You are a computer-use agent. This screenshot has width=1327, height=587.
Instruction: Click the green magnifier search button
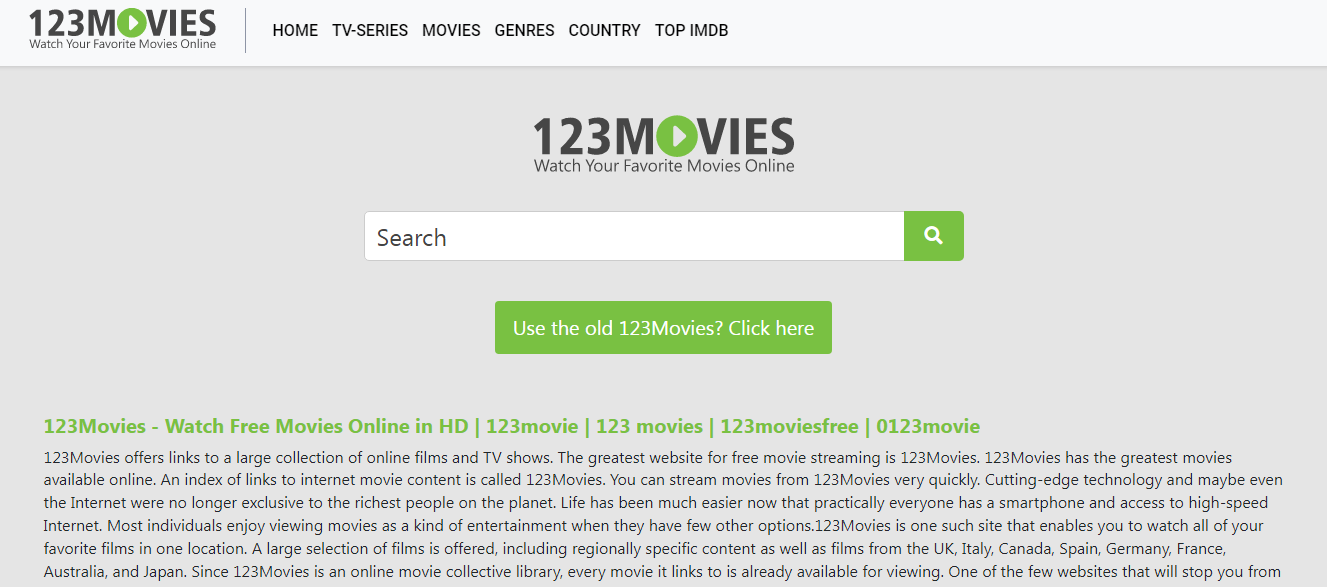[x=933, y=236]
